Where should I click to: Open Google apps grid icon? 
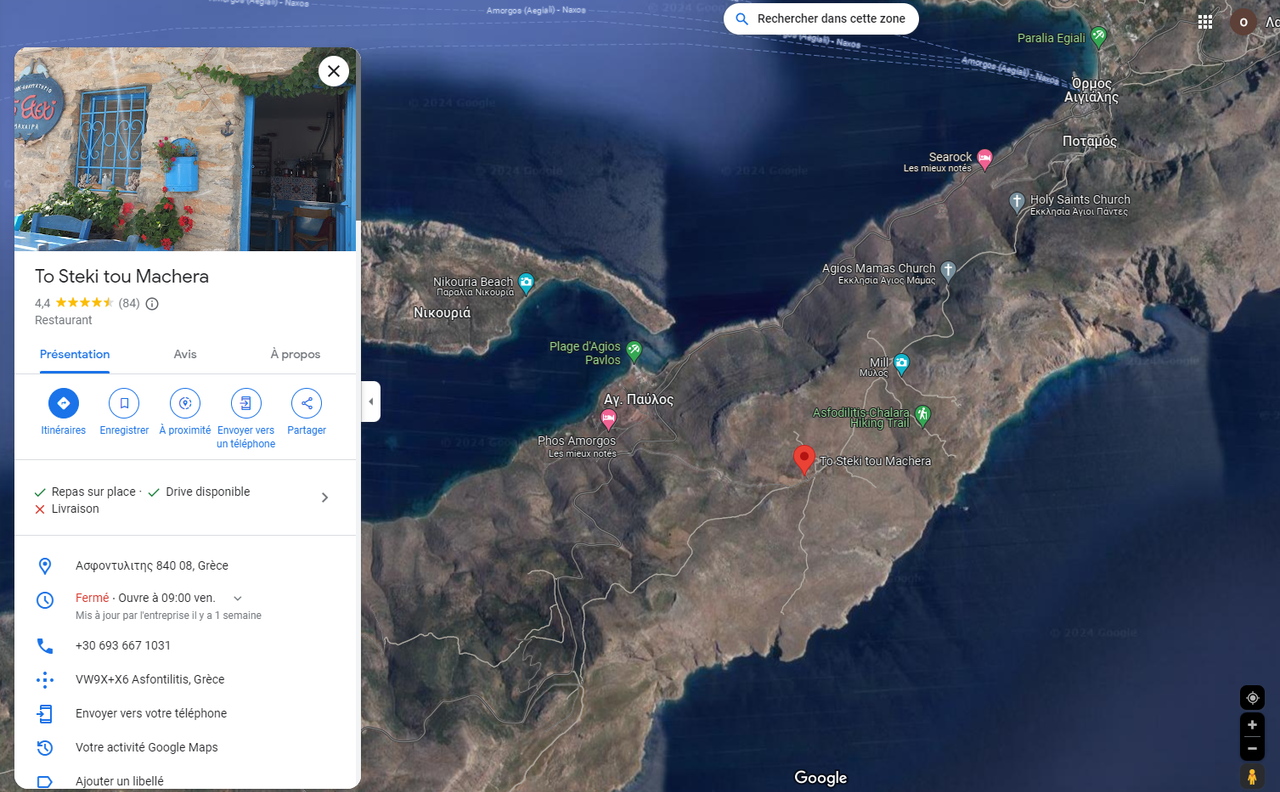click(x=1205, y=22)
